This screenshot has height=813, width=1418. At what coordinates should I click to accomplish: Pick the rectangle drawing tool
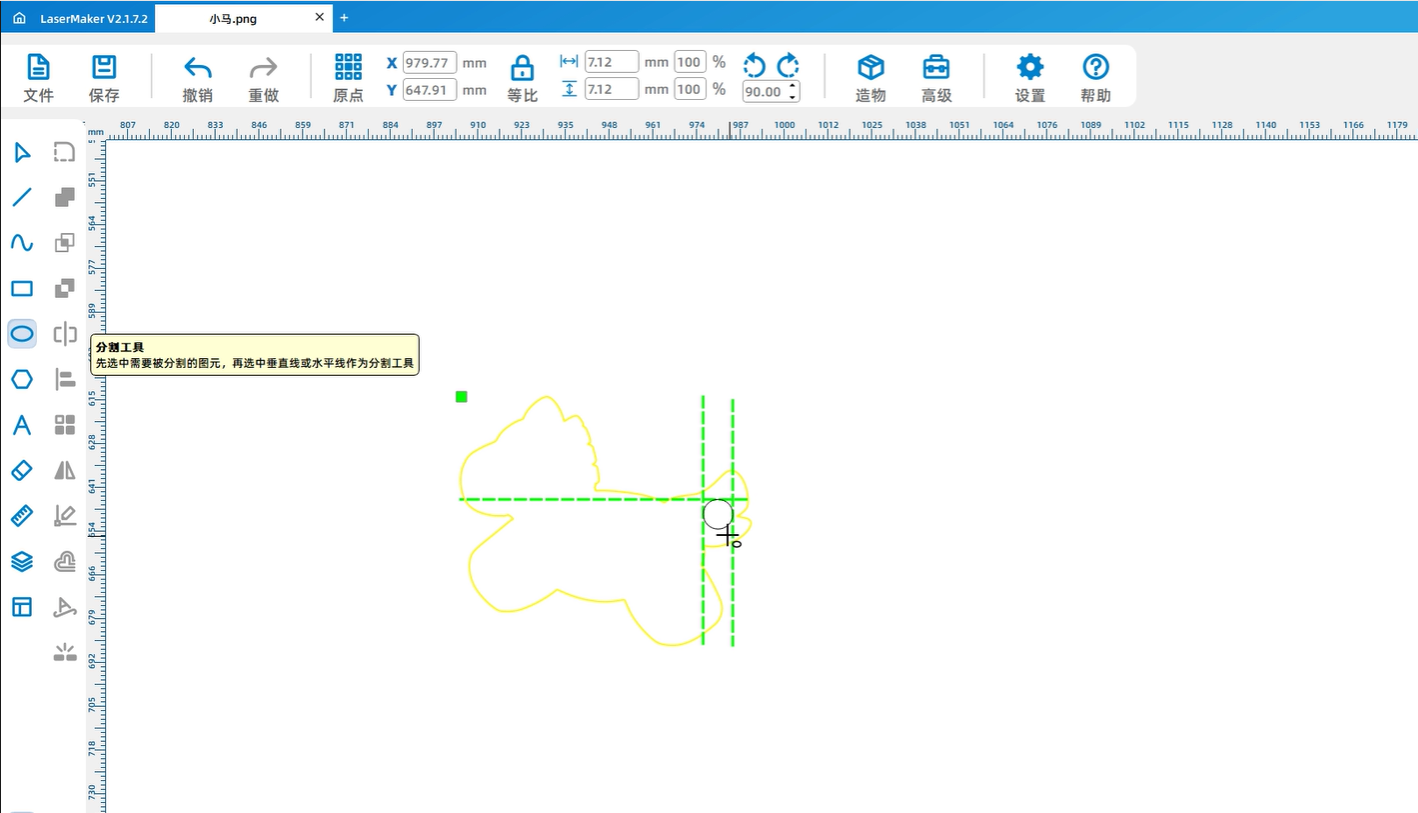click(x=22, y=289)
